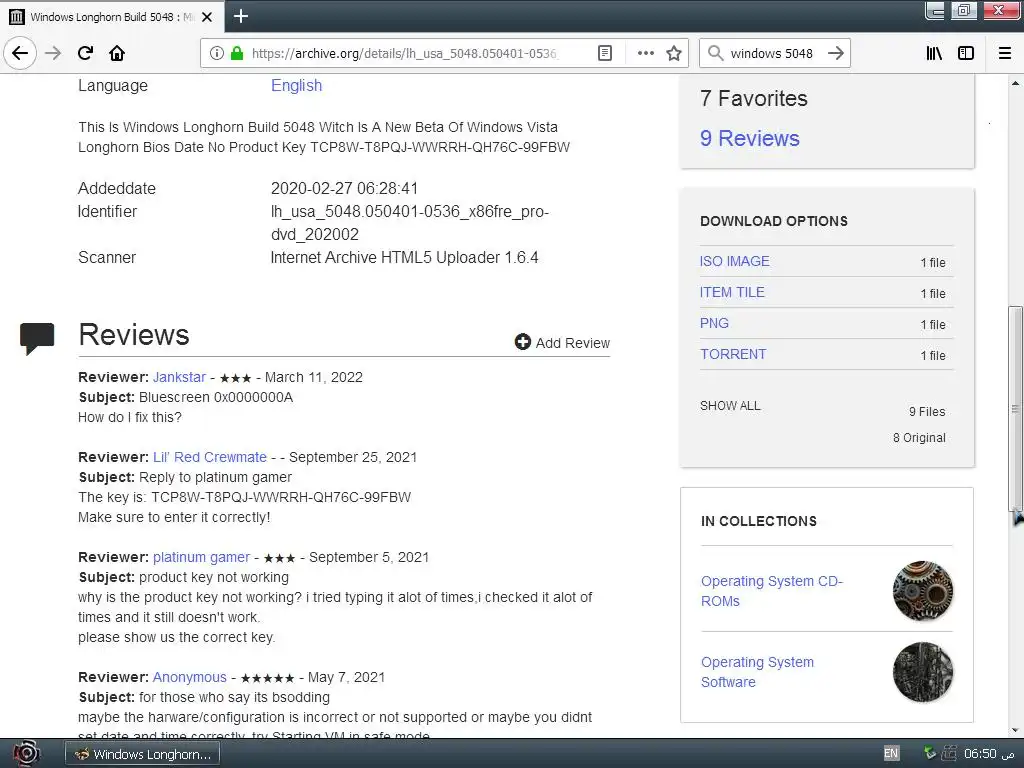
Task: Click the forward navigation arrow
Action: pyautogui.click(x=53, y=53)
